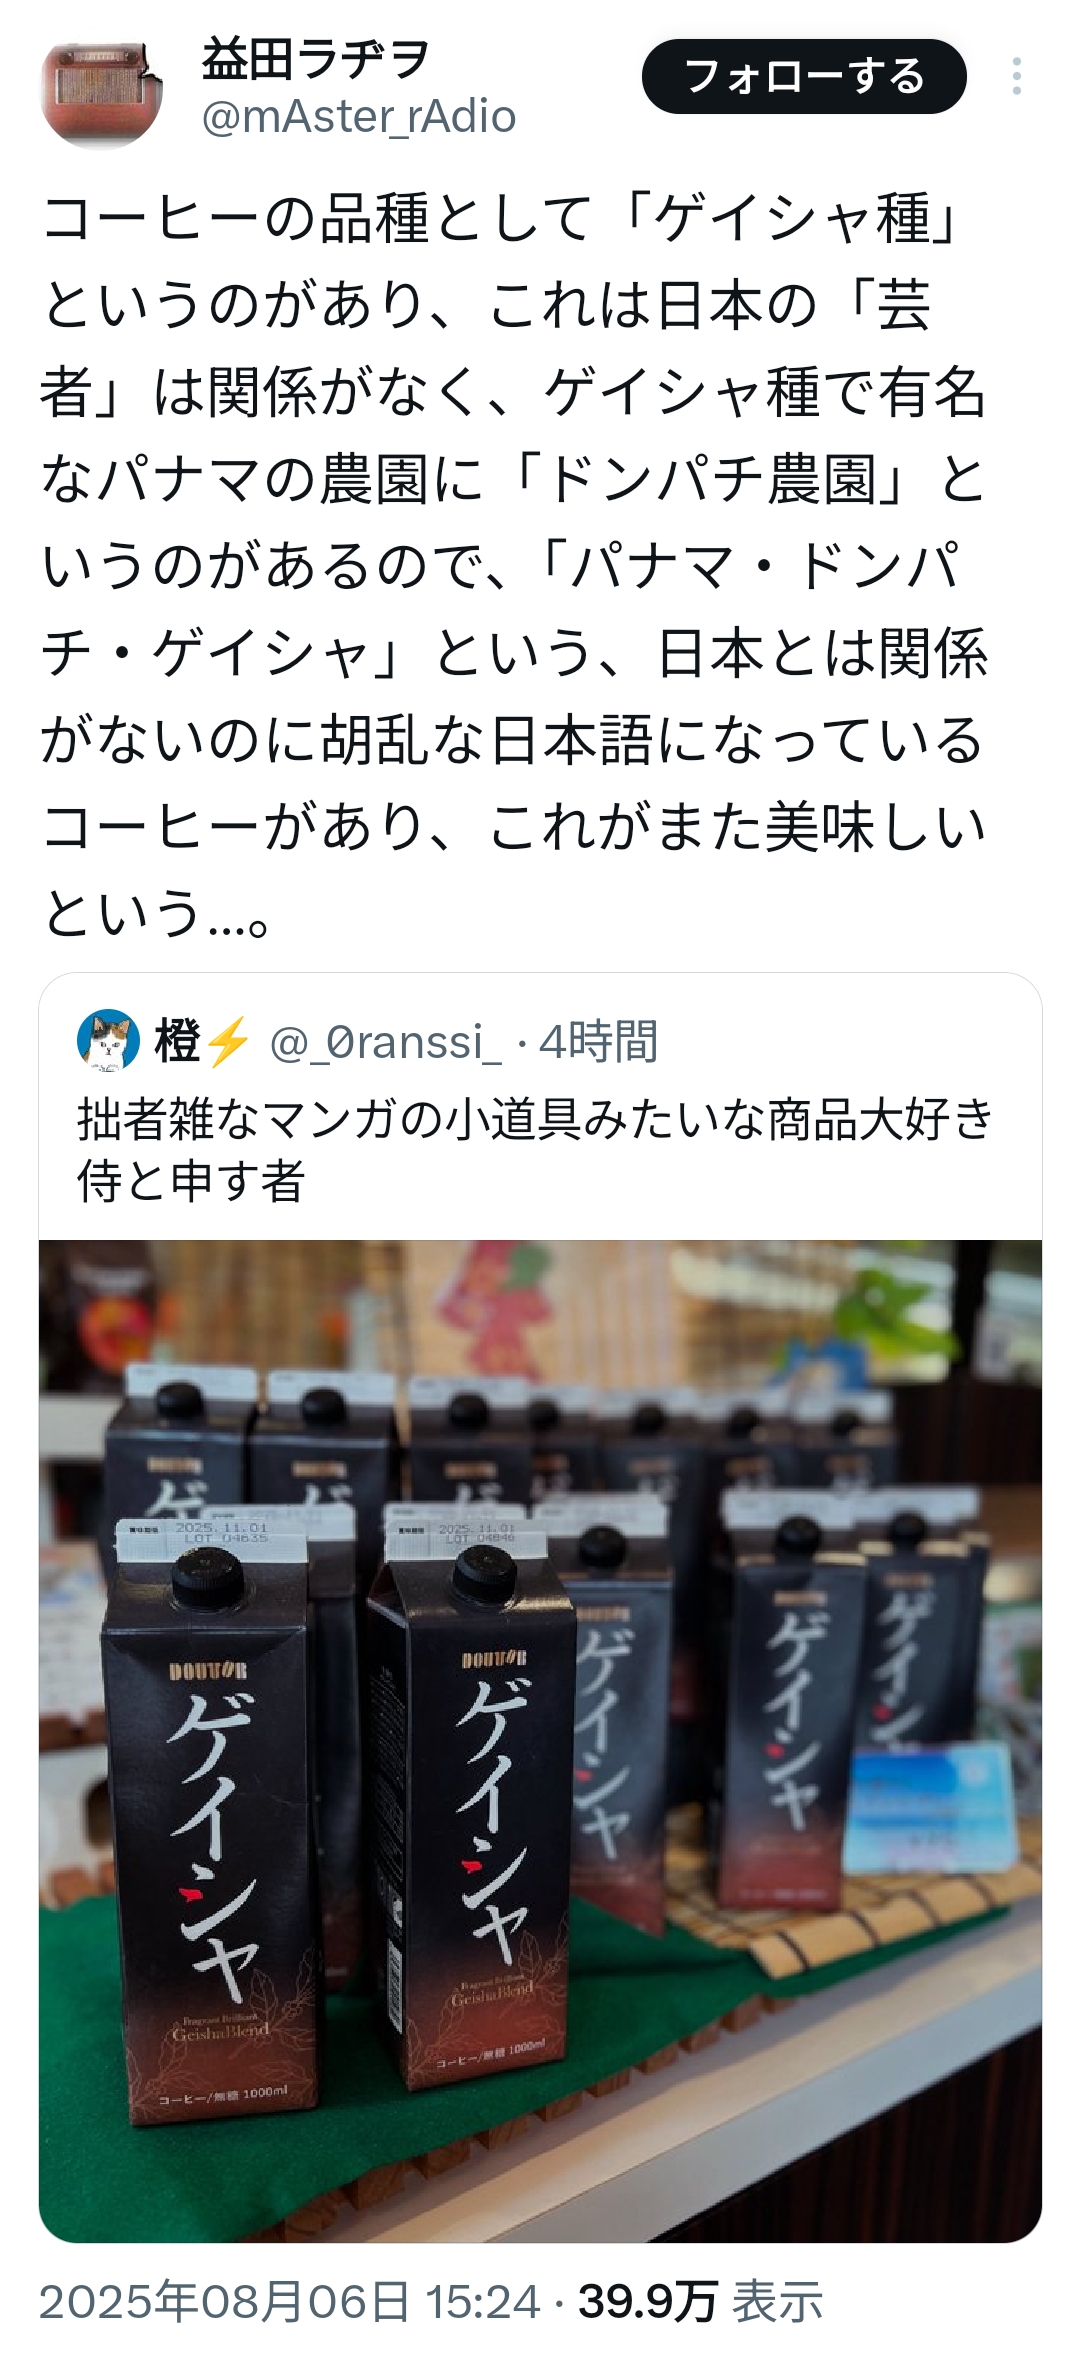Image resolution: width=1080 pixels, height=2357 pixels.
Task: Tap the 侍と申す者 line in quoted tweet
Action: 191,1181
